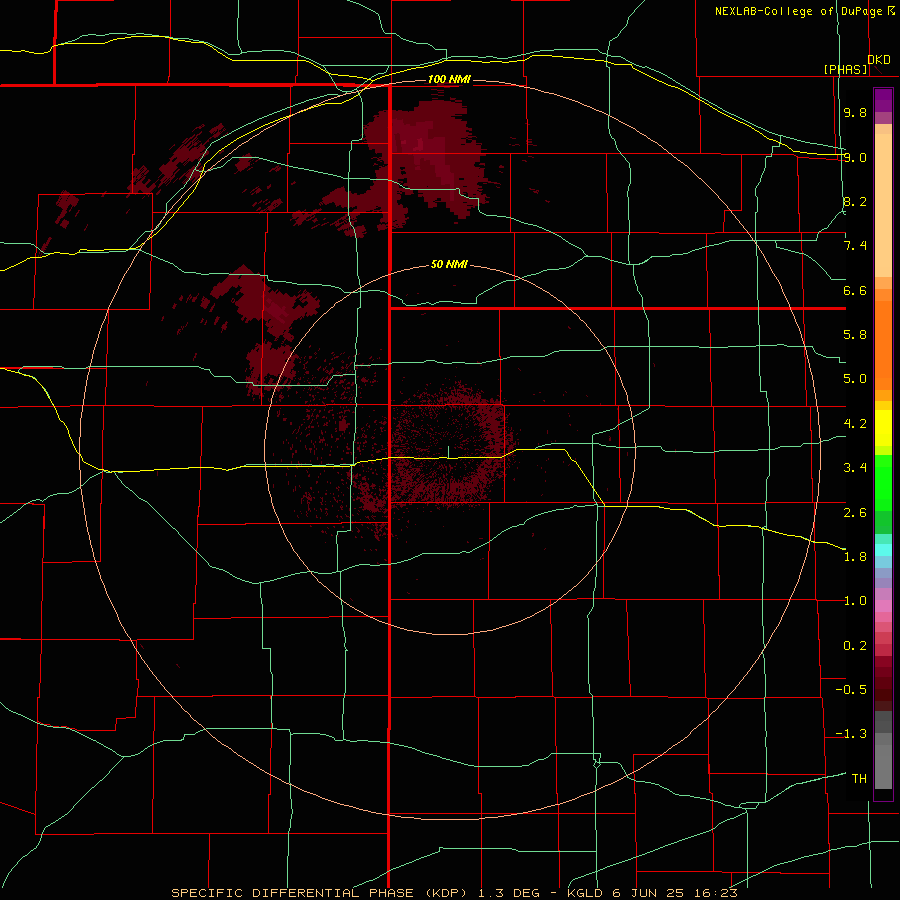Click the 3.4 scale value

tap(855, 468)
